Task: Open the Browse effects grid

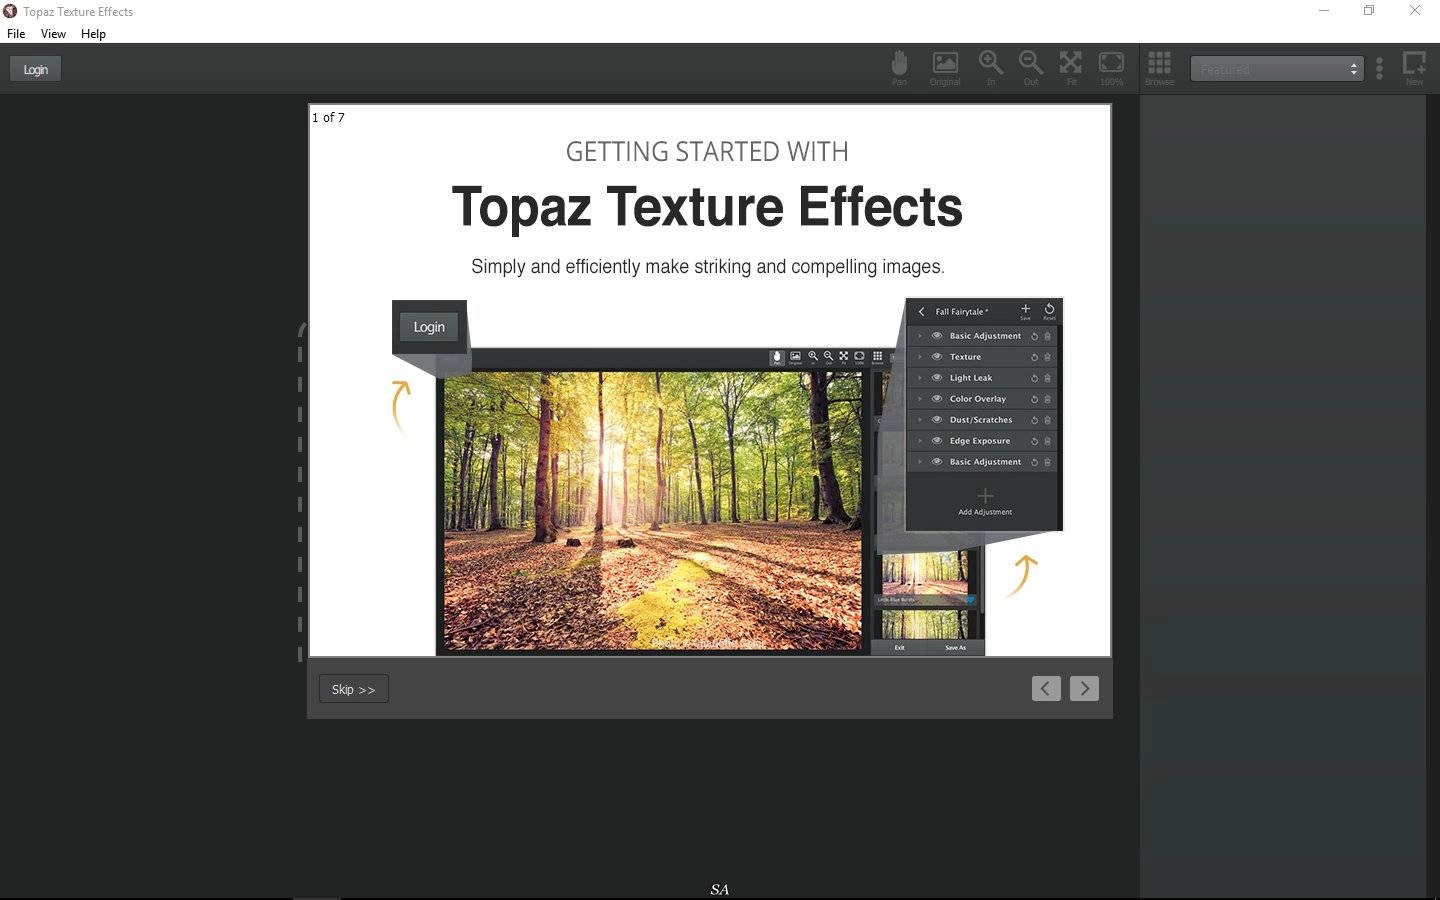Action: point(1159,68)
